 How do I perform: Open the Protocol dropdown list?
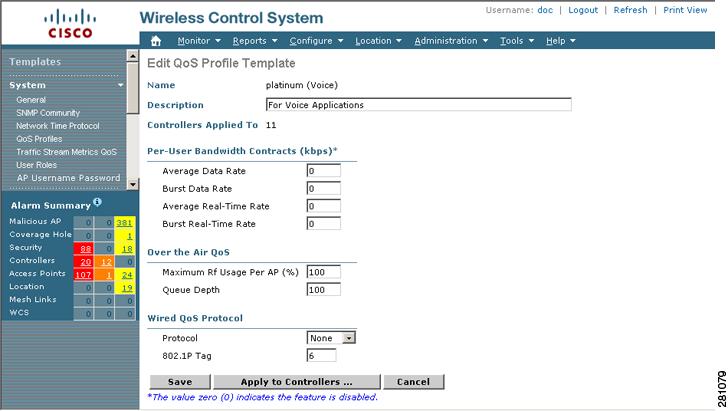coord(331,338)
